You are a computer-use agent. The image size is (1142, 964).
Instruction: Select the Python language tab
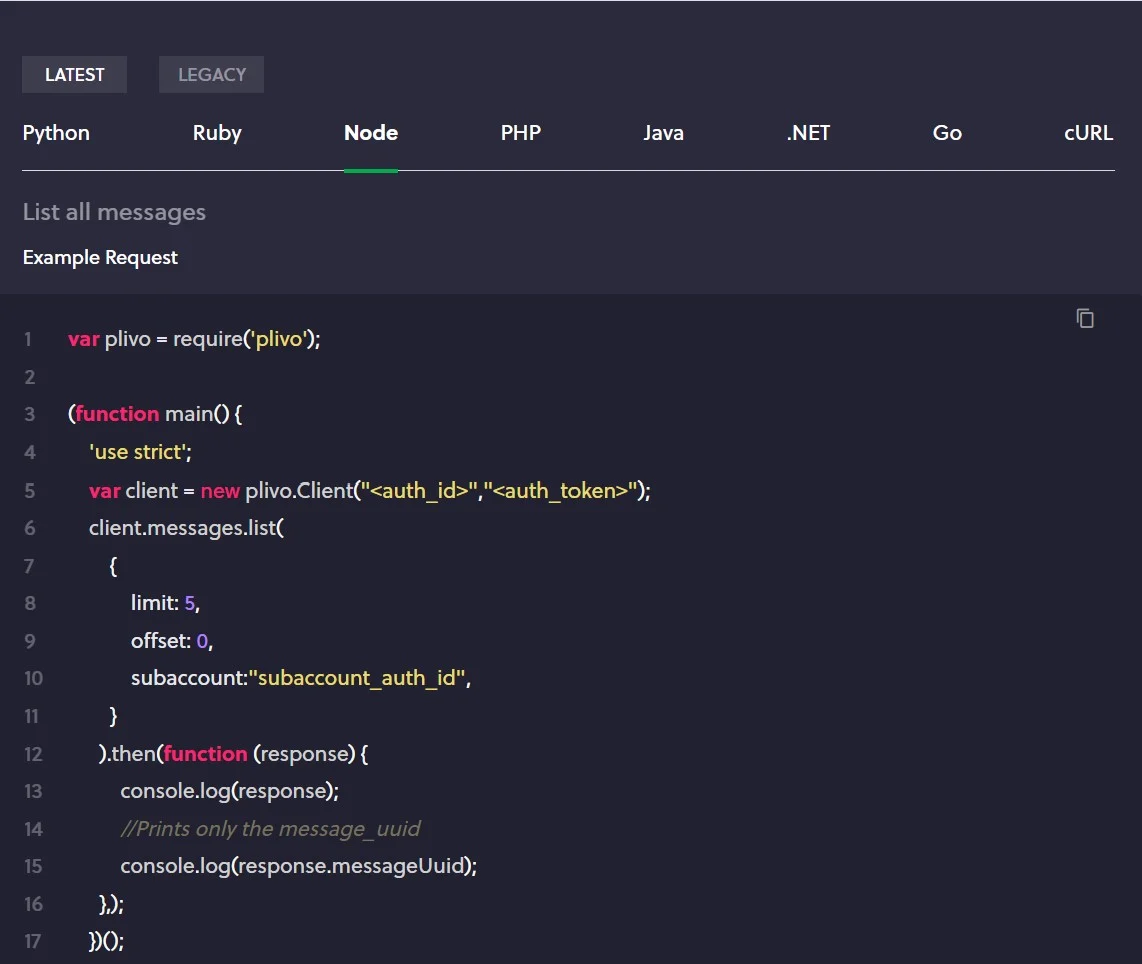click(56, 133)
